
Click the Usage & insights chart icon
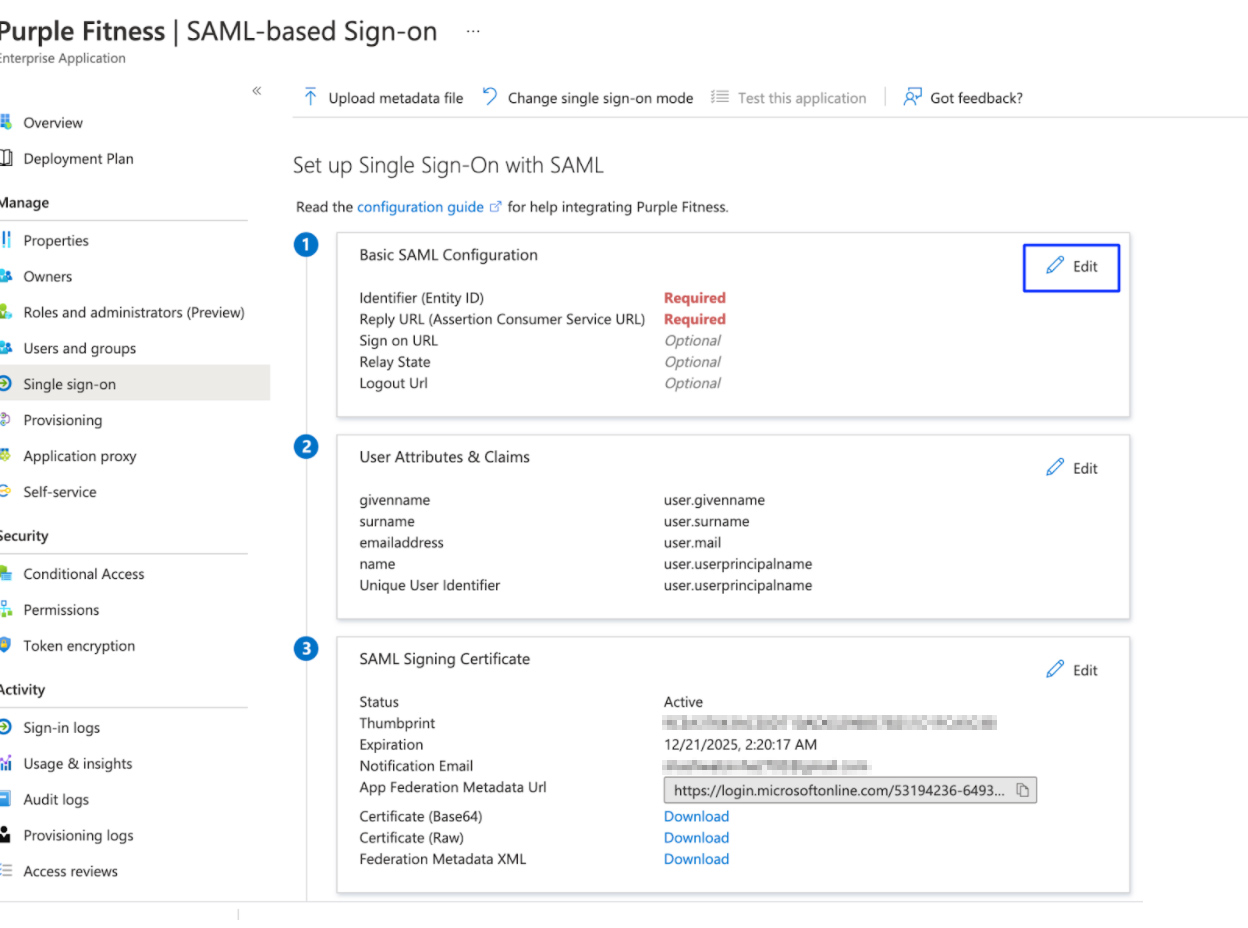(x=6, y=763)
